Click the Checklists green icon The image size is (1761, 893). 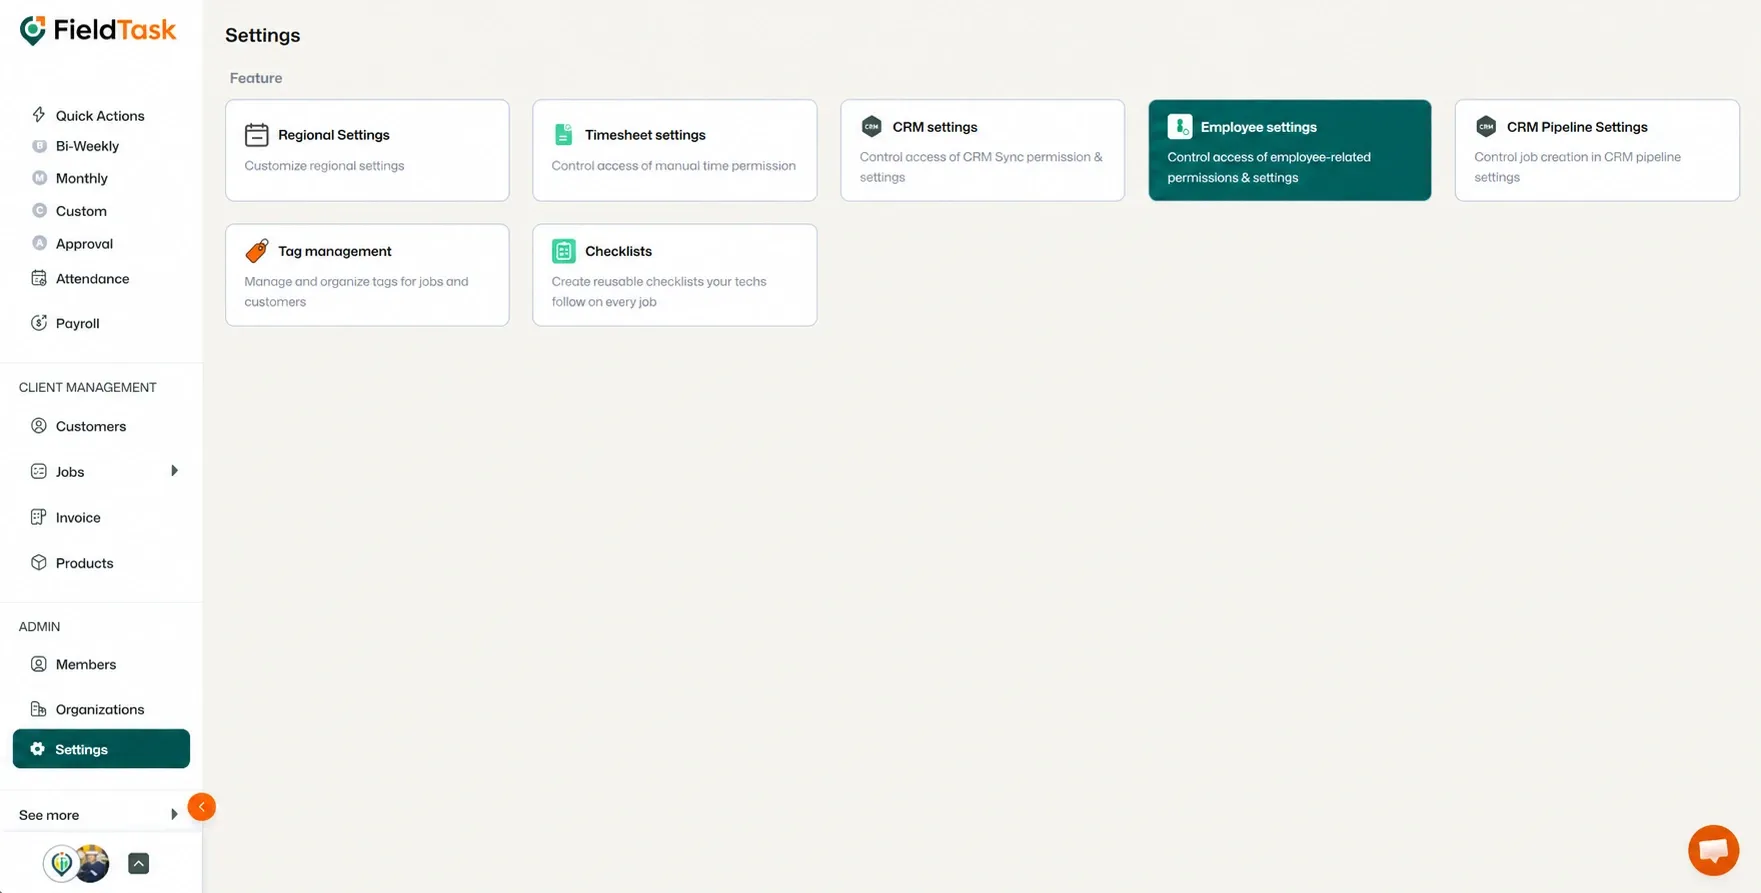click(x=564, y=251)
